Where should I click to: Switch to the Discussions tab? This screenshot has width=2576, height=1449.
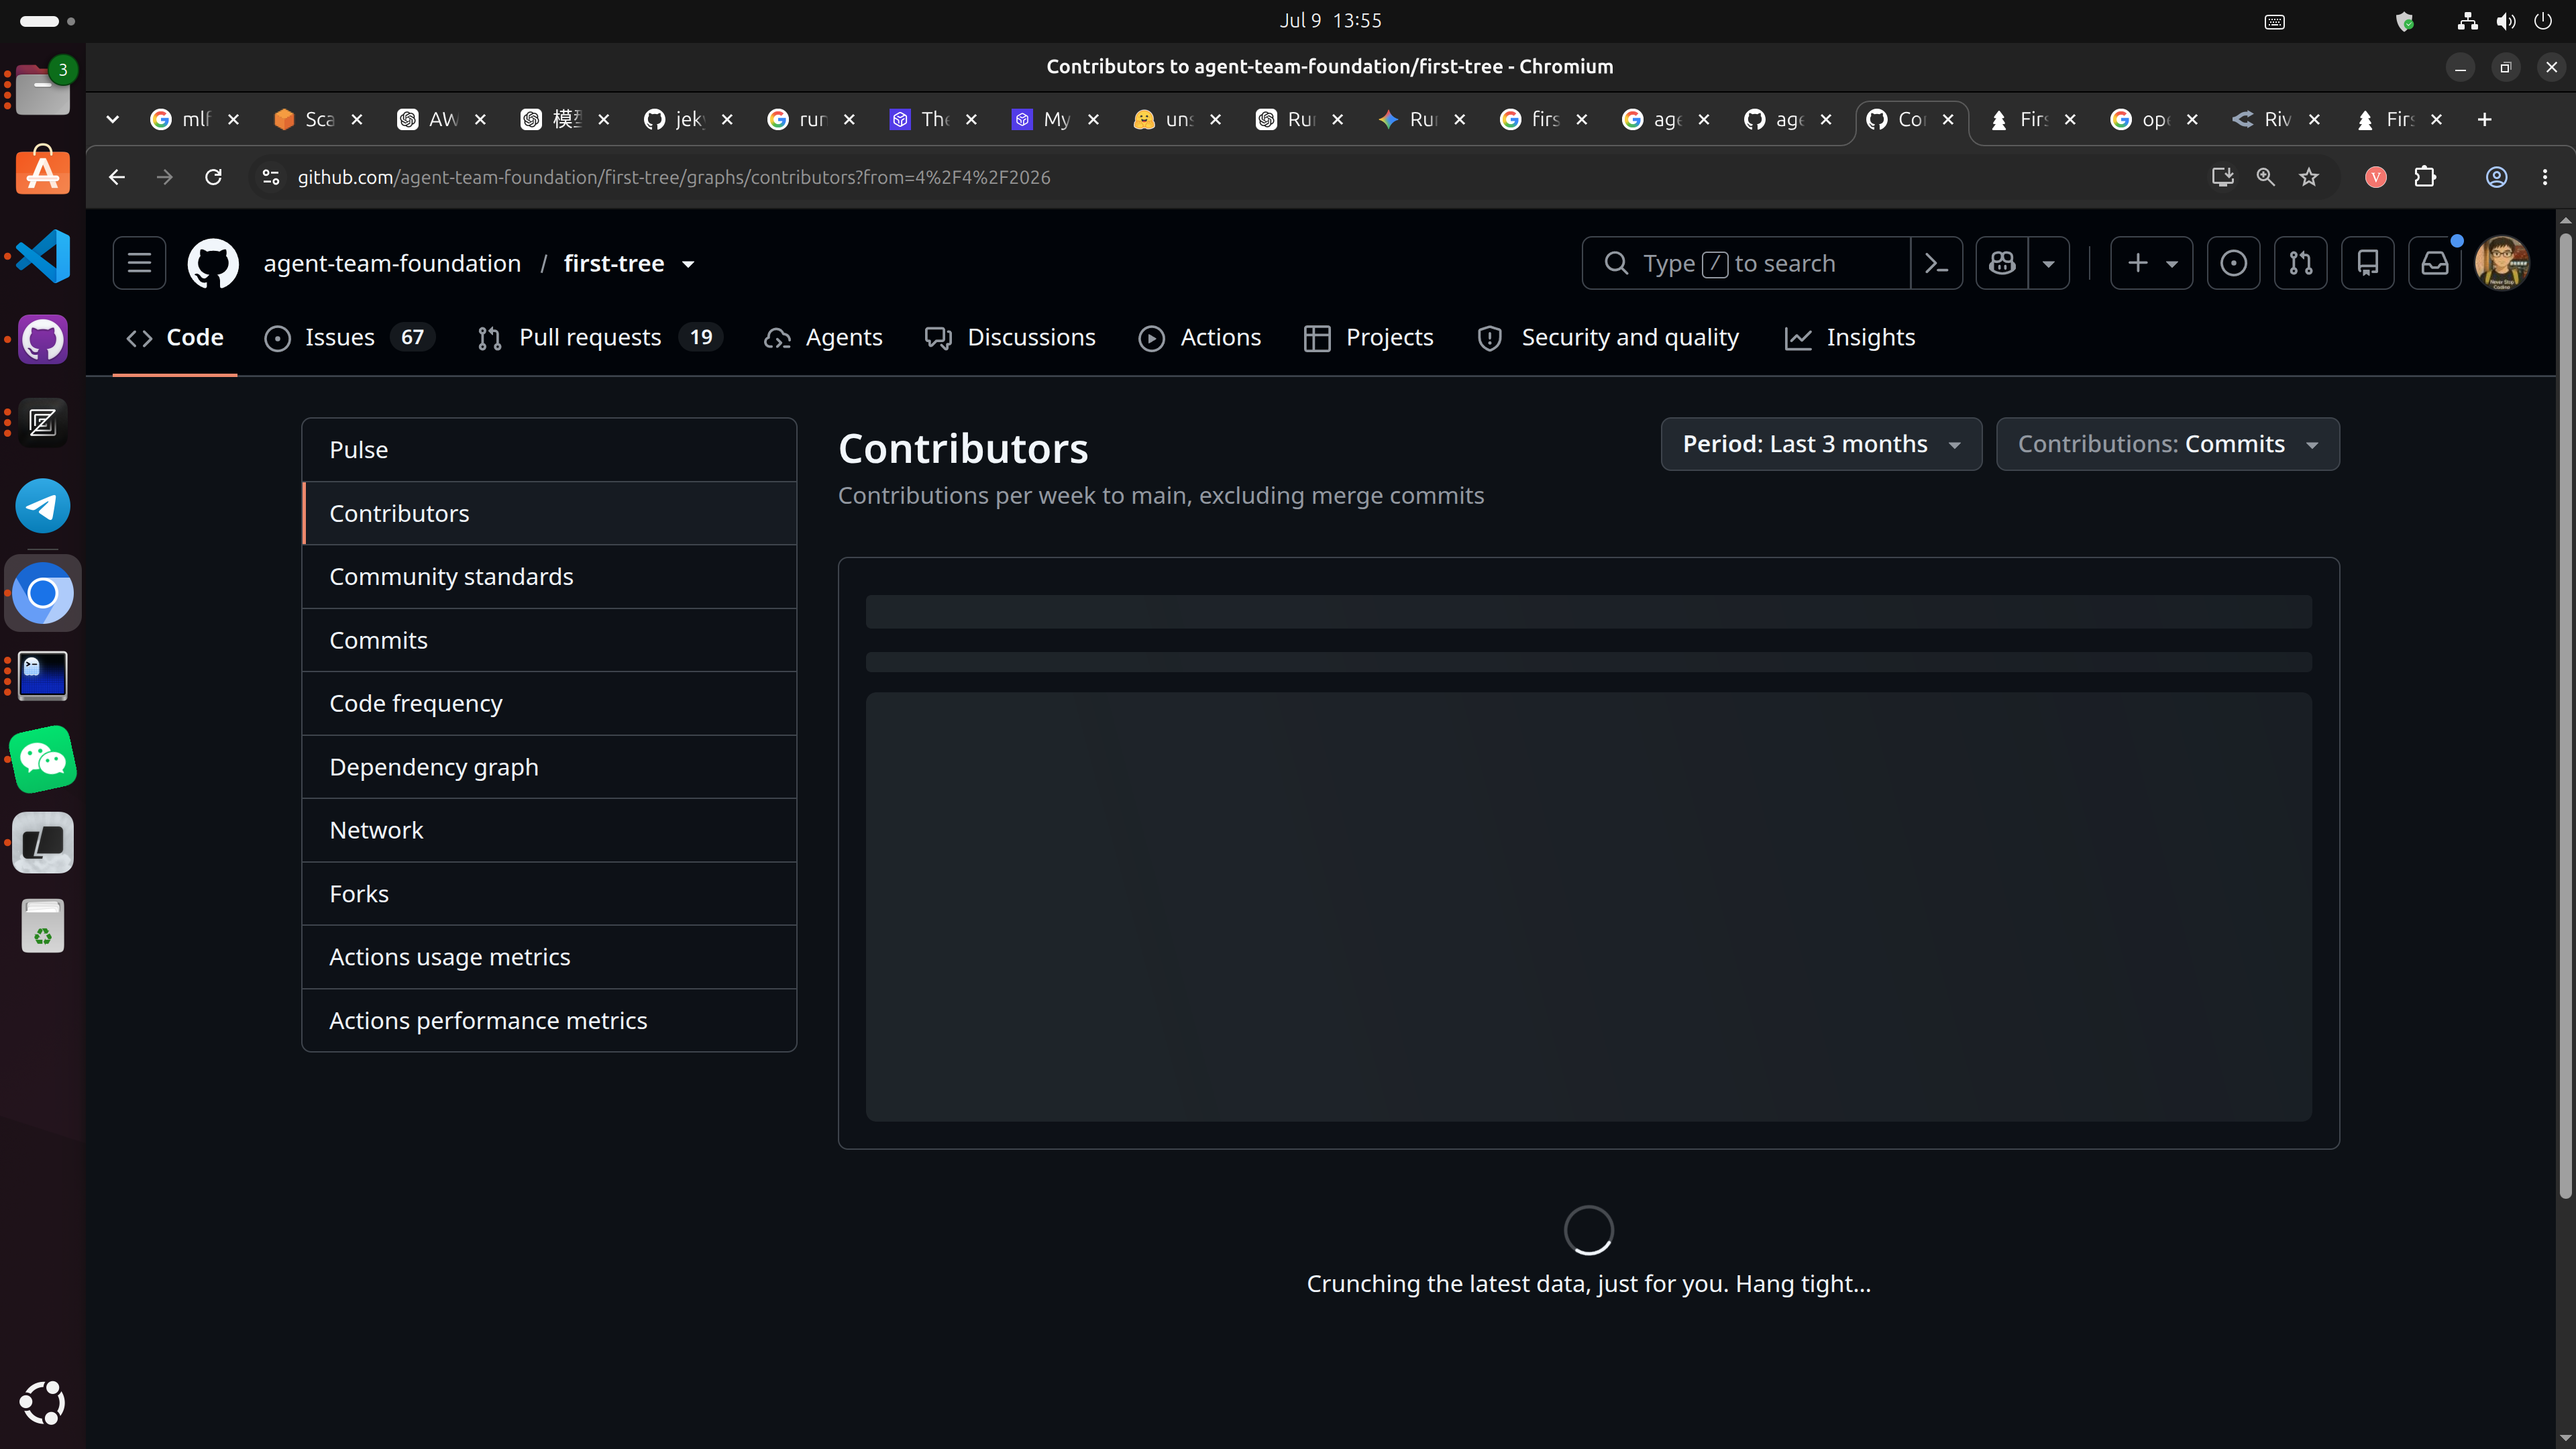click(1010, 337)
